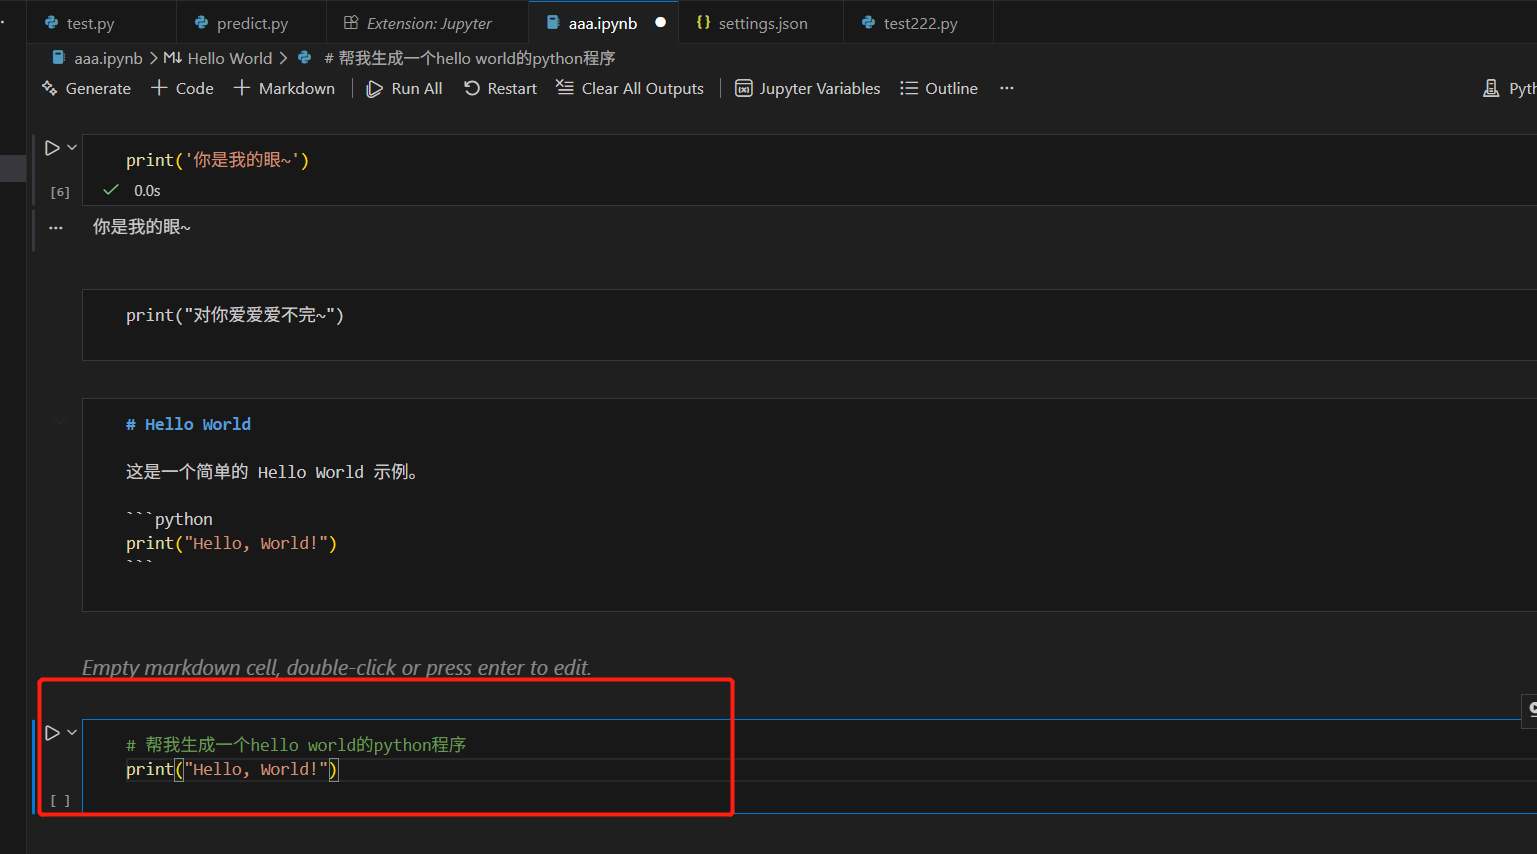Click the green success checkmark beside 0.0s
Viewport: 1537px width, 854px height.
111,190
